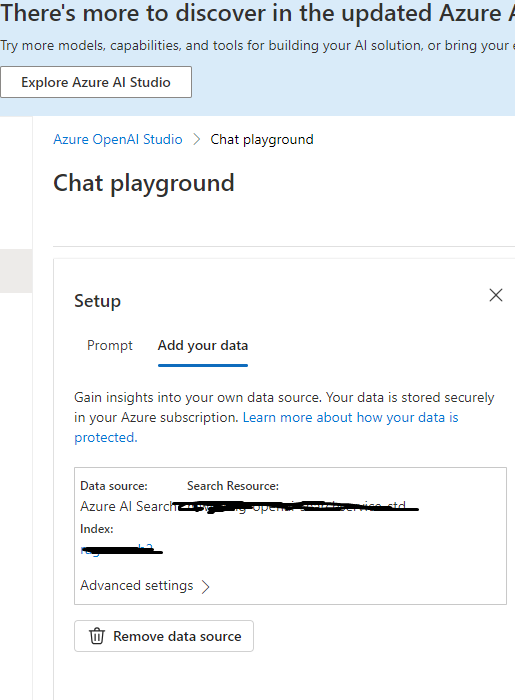This screenshot has width=515, height=700.
Task: Click the Explore Azure AI Studio button
Action: coord(96,82)
